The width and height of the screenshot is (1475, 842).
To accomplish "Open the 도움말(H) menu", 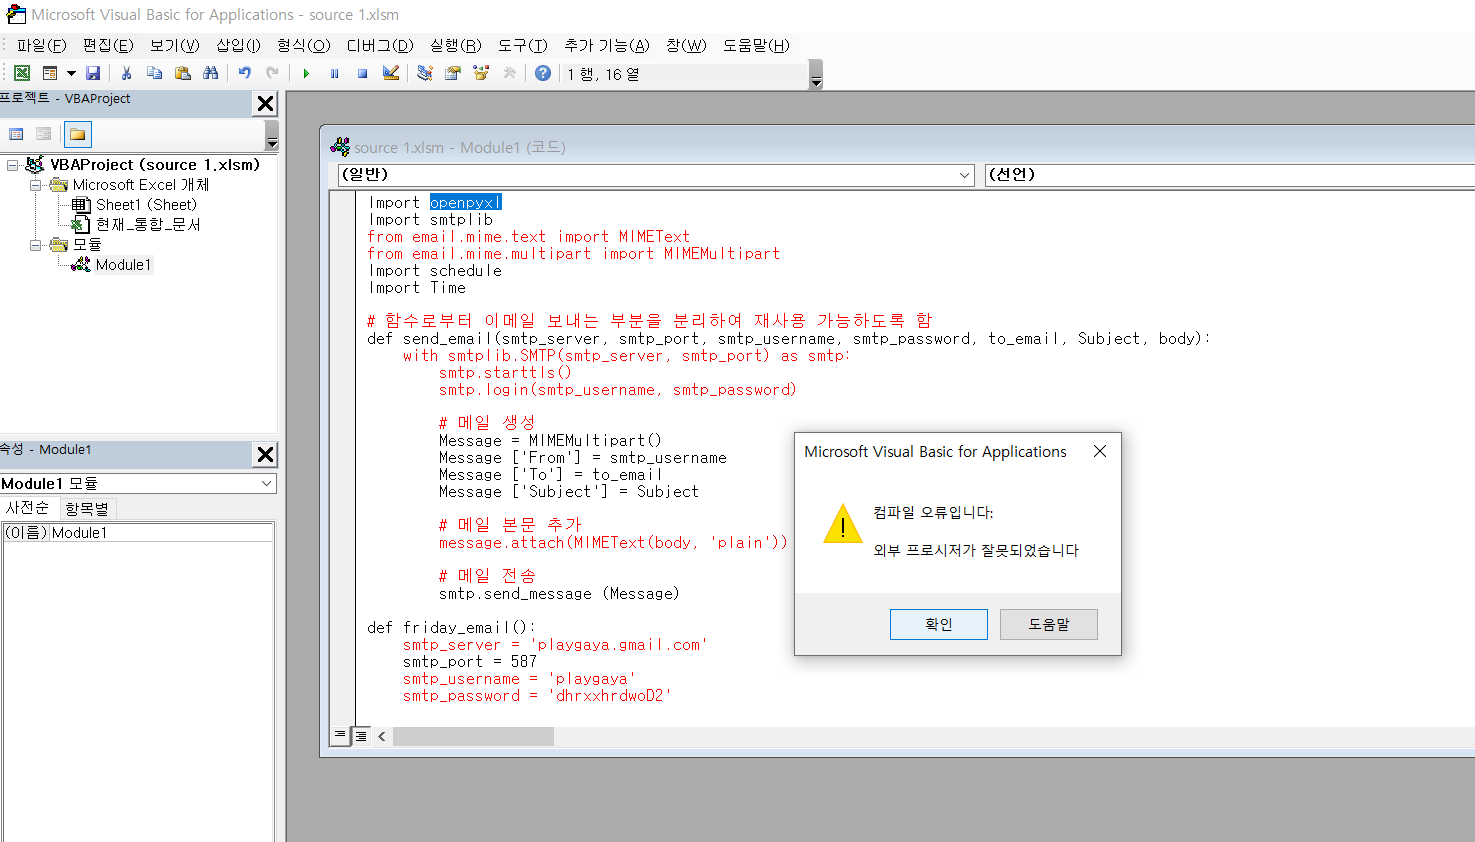I will click(756, 45).
